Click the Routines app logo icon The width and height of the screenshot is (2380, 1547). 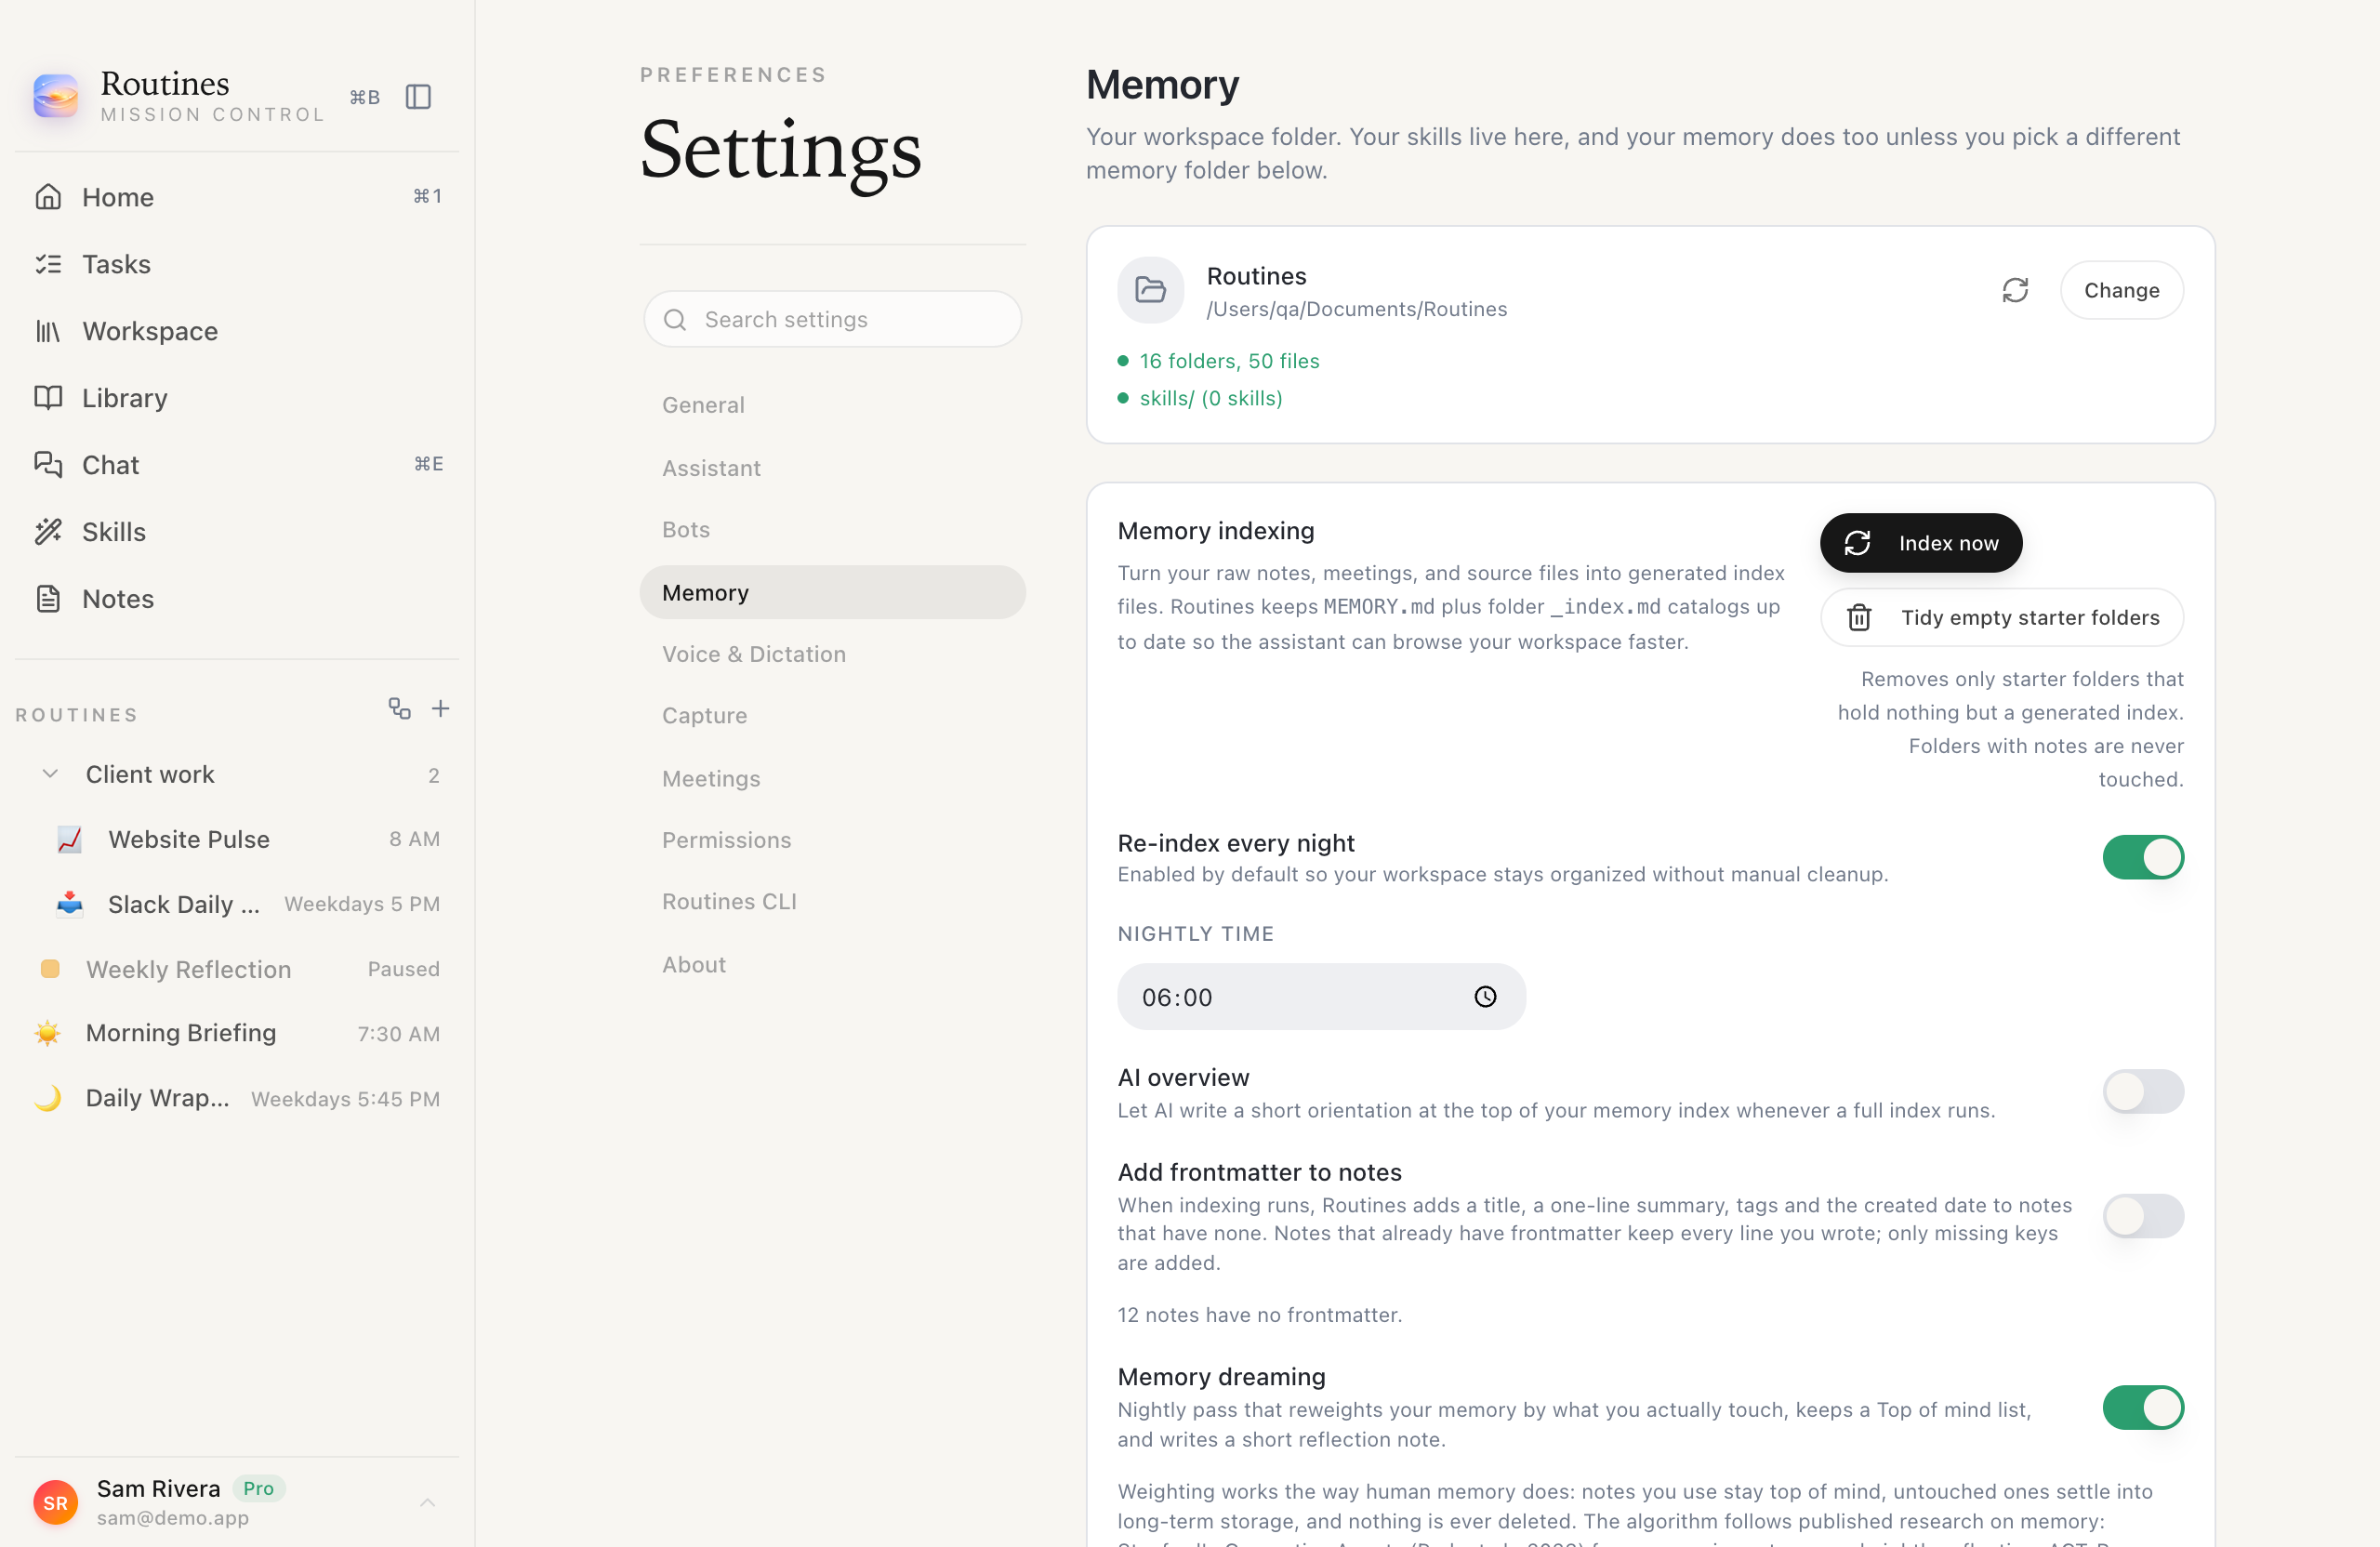point(56,97)
